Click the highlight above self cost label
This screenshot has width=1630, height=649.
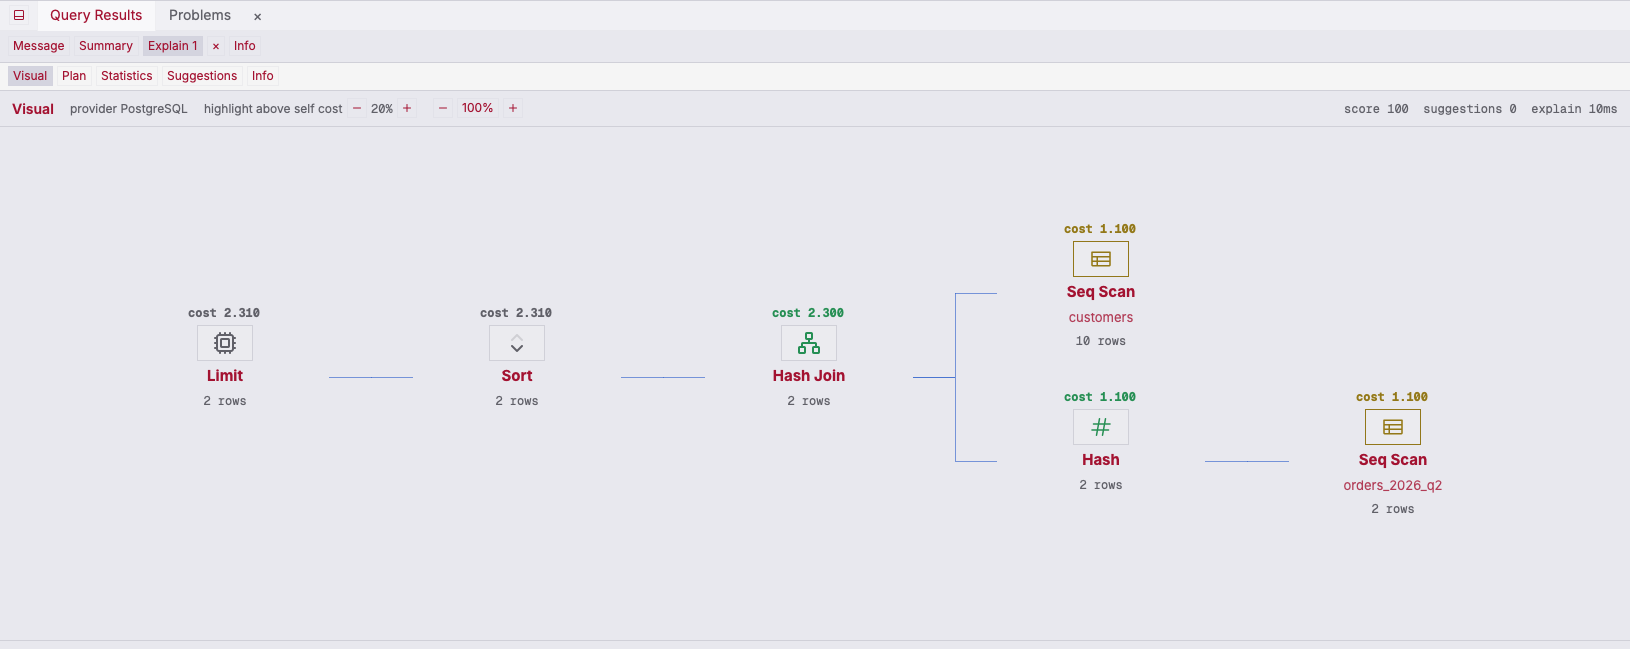coord(273,109)
